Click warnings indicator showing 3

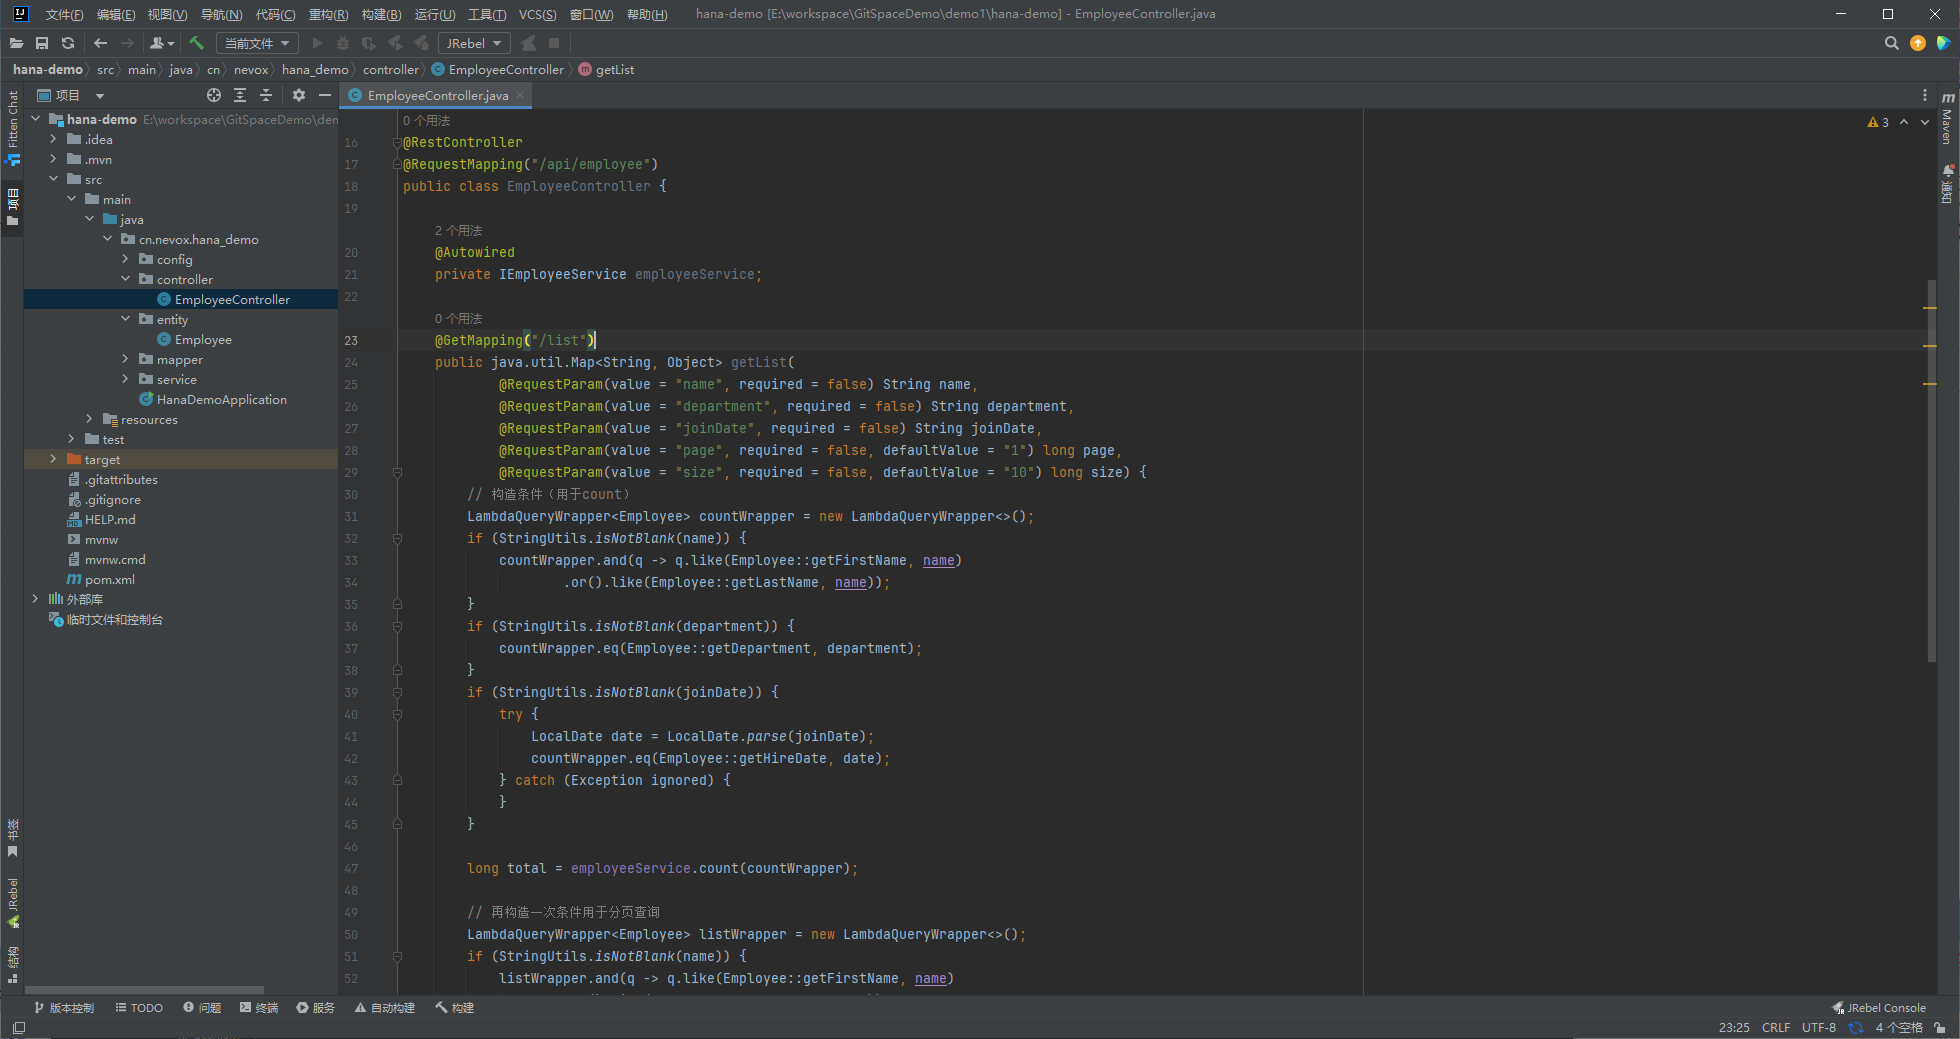tap(1878, 122)
